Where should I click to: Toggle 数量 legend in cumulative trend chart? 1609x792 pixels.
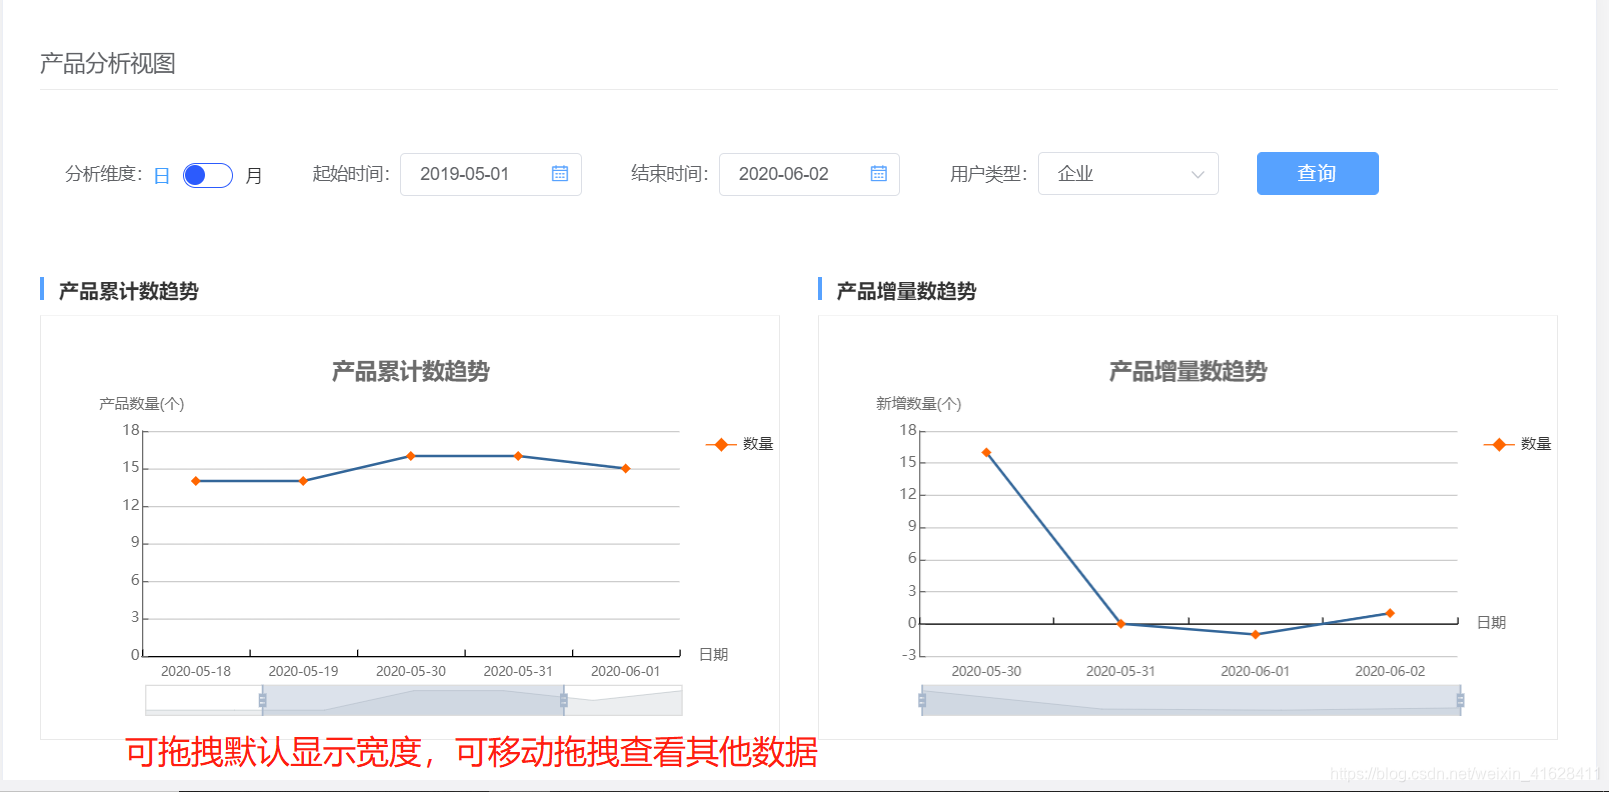pos(740,444)
